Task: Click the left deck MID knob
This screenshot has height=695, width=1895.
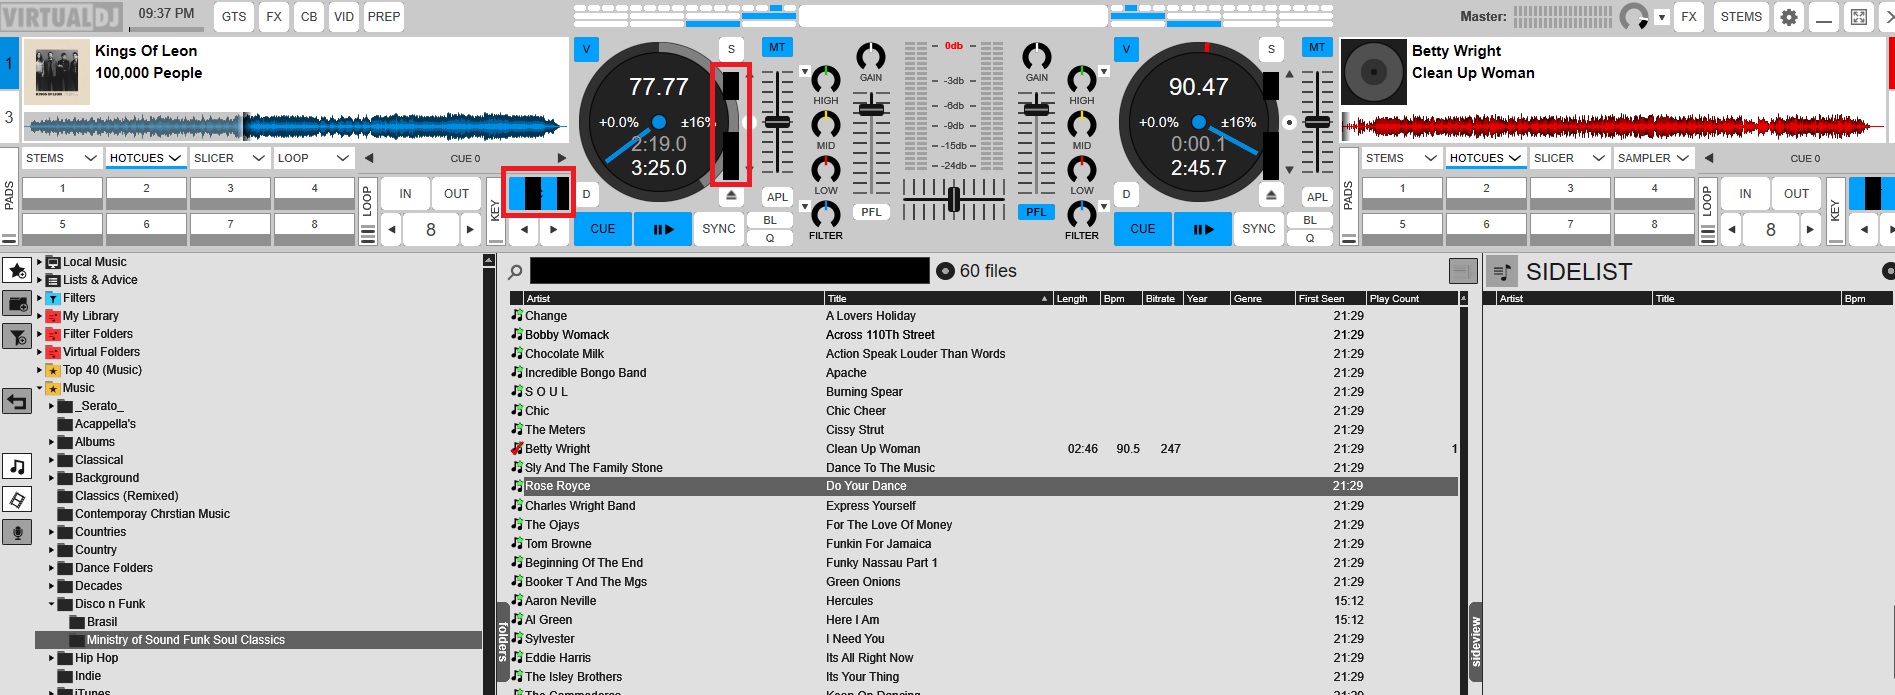Action: (826, 124)
